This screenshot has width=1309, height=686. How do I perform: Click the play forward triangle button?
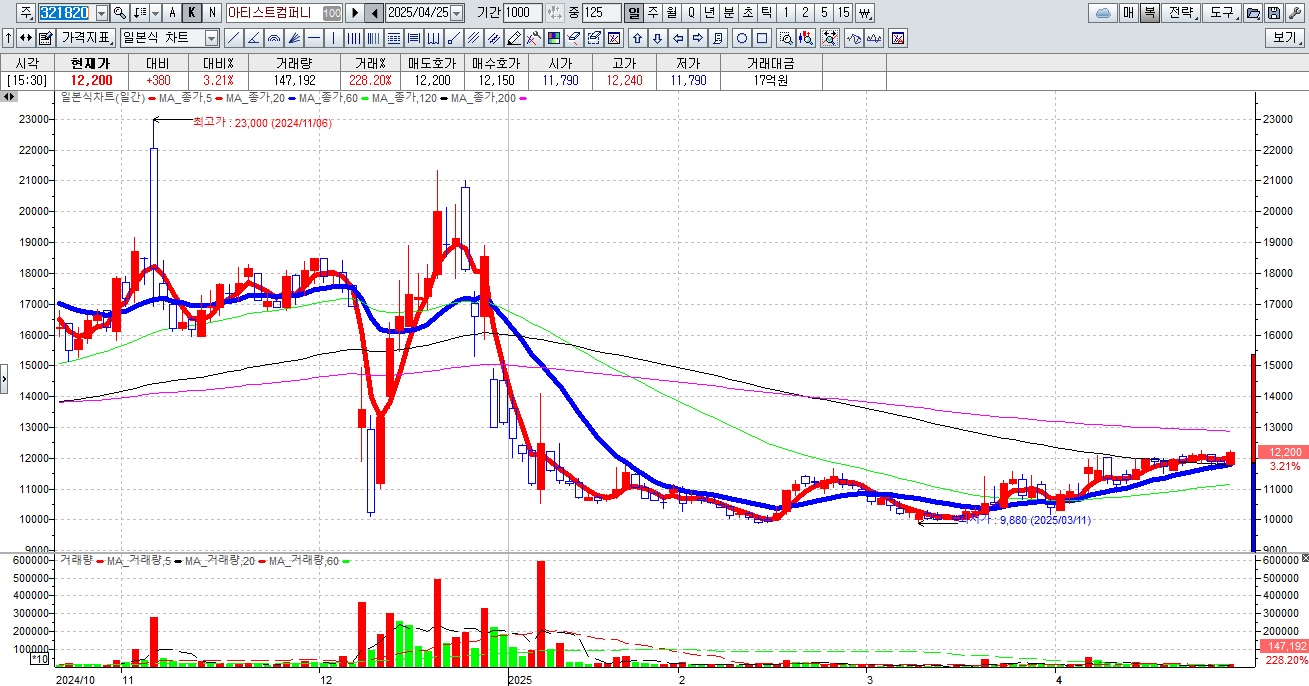(355, 13)
